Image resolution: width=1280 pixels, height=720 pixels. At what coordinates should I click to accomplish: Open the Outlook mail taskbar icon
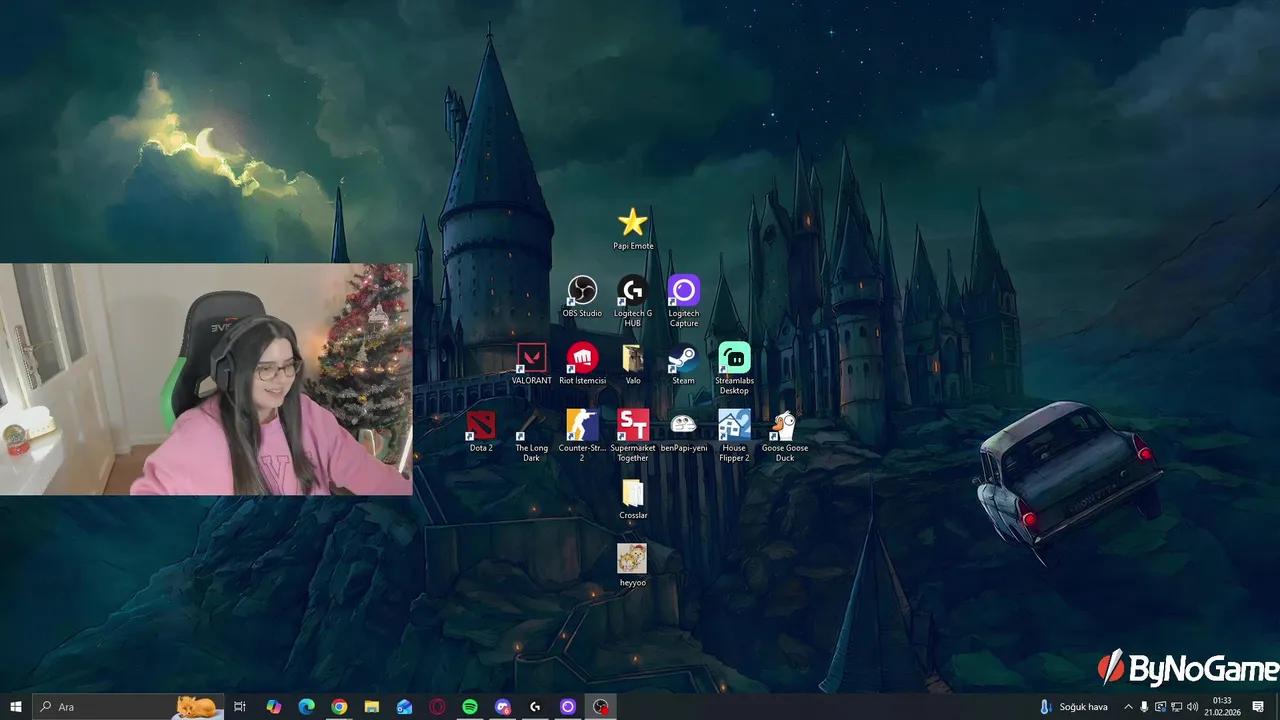tap(404, 707)
